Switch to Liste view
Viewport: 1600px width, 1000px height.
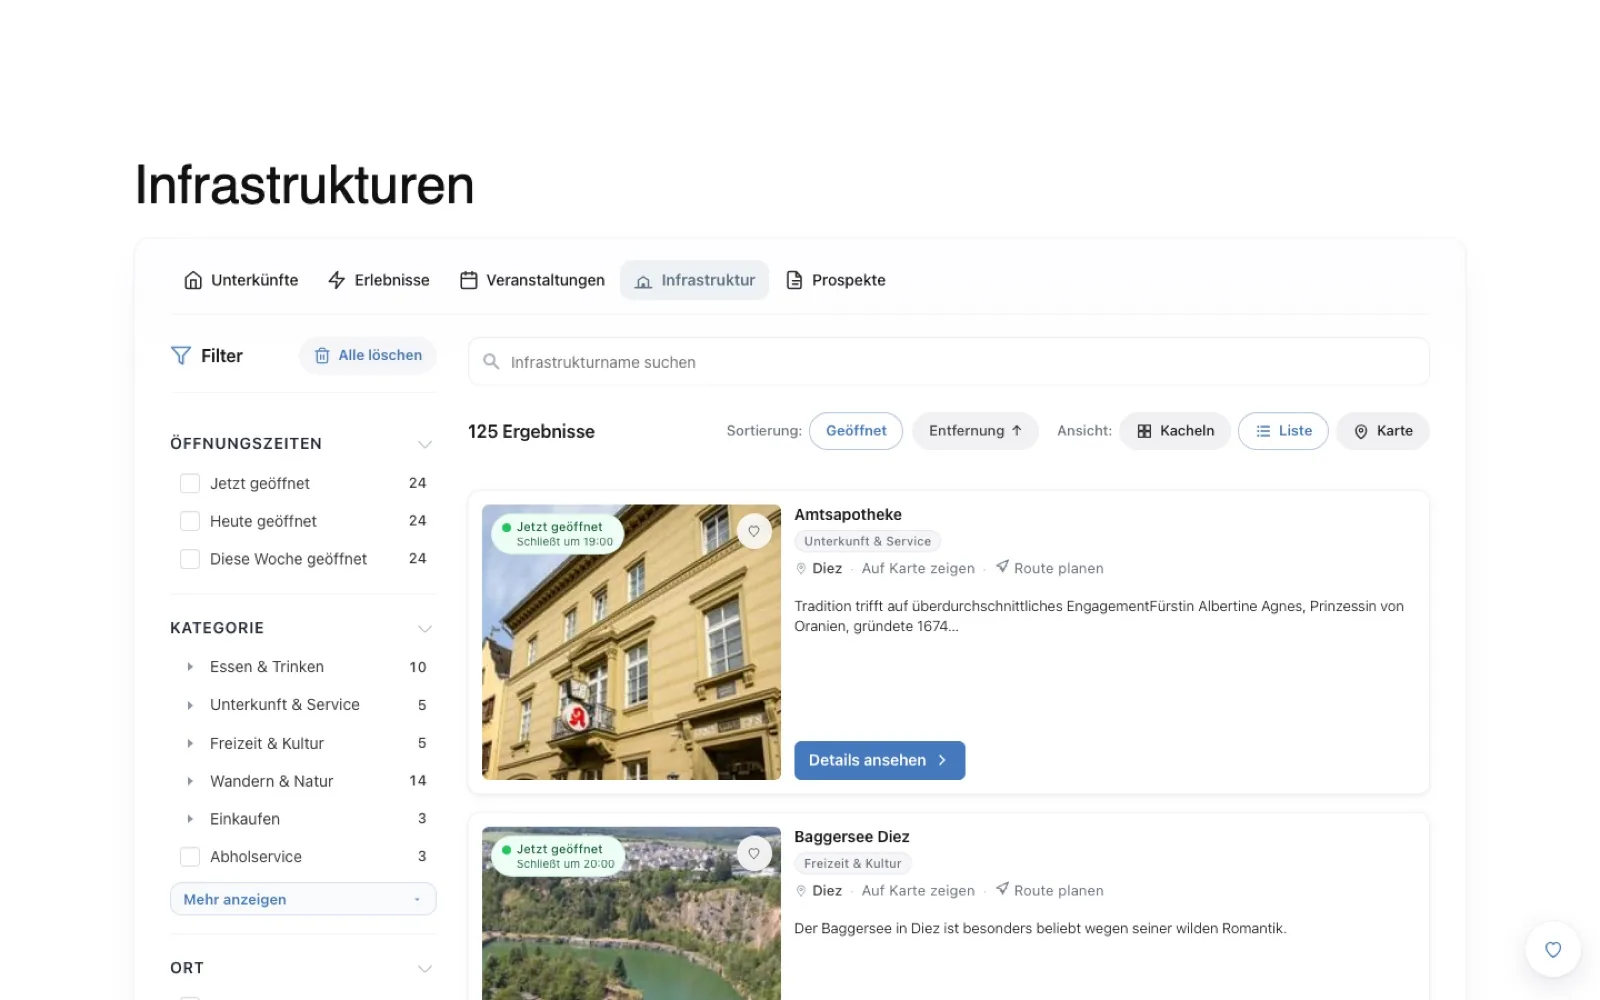(1283, 431)
